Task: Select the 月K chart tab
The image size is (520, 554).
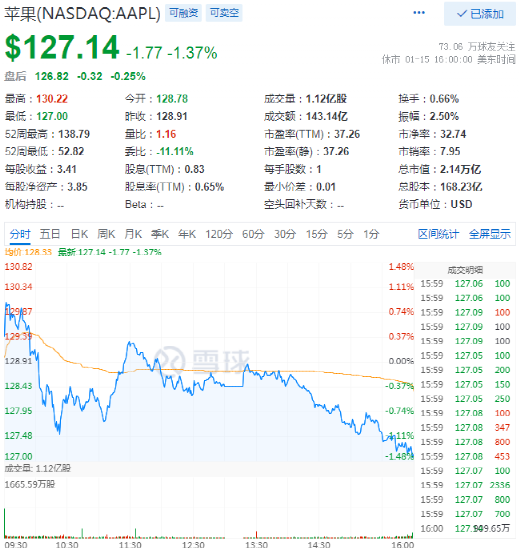Action: click(x=133, y=234)
